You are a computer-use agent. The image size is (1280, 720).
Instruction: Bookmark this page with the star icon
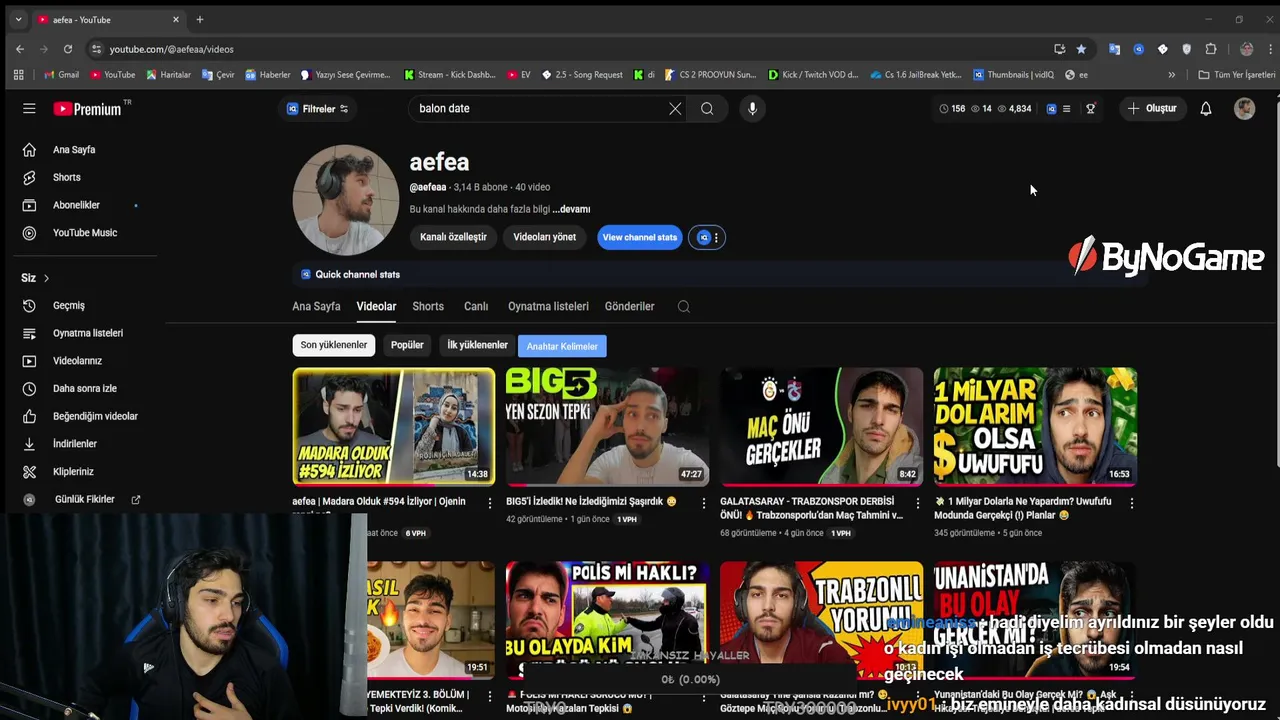(1081, 49)
